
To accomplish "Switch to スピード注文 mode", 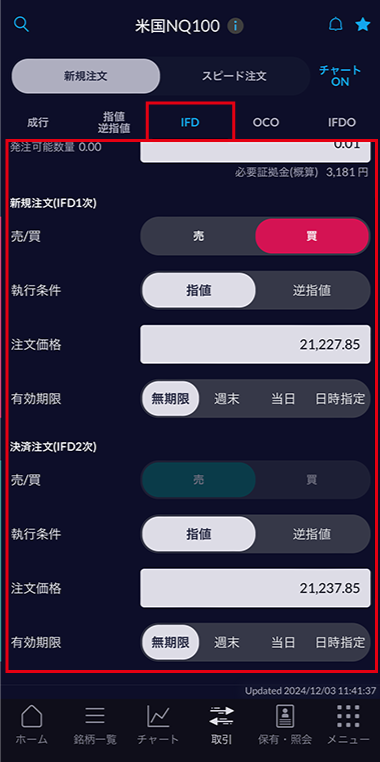I will pyautogui.click(x=234, y=76).
